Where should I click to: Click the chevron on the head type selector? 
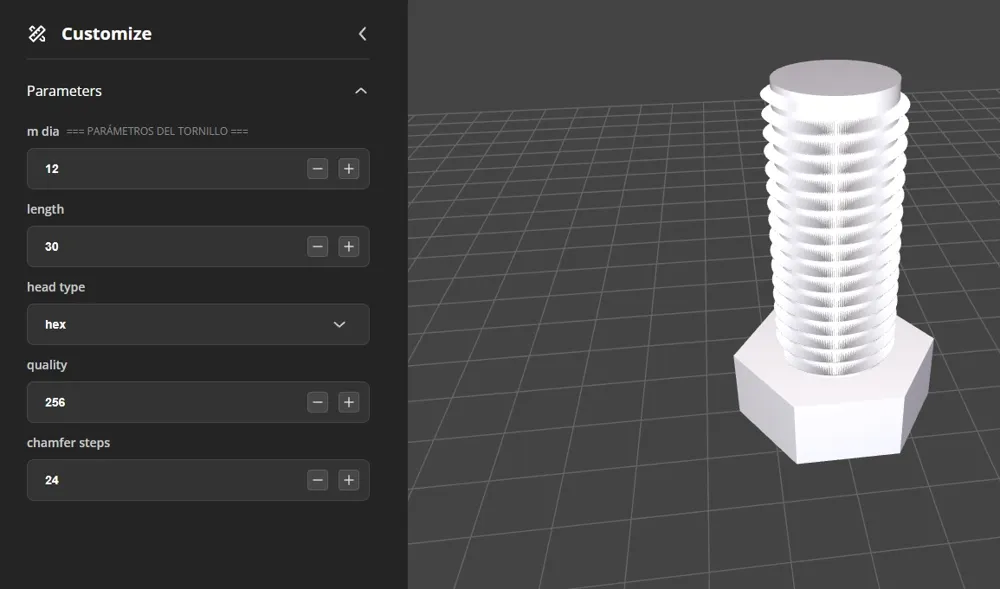pos(339,324)
